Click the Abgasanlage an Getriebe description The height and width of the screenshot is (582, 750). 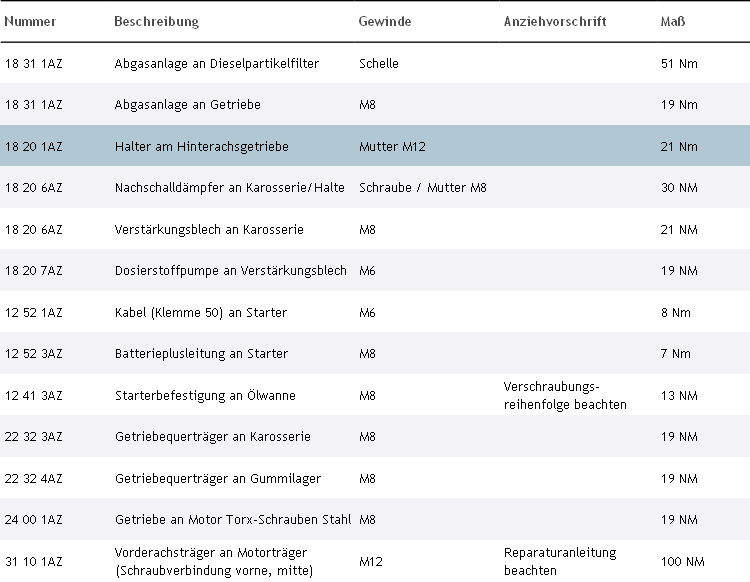tap(188, 105)
